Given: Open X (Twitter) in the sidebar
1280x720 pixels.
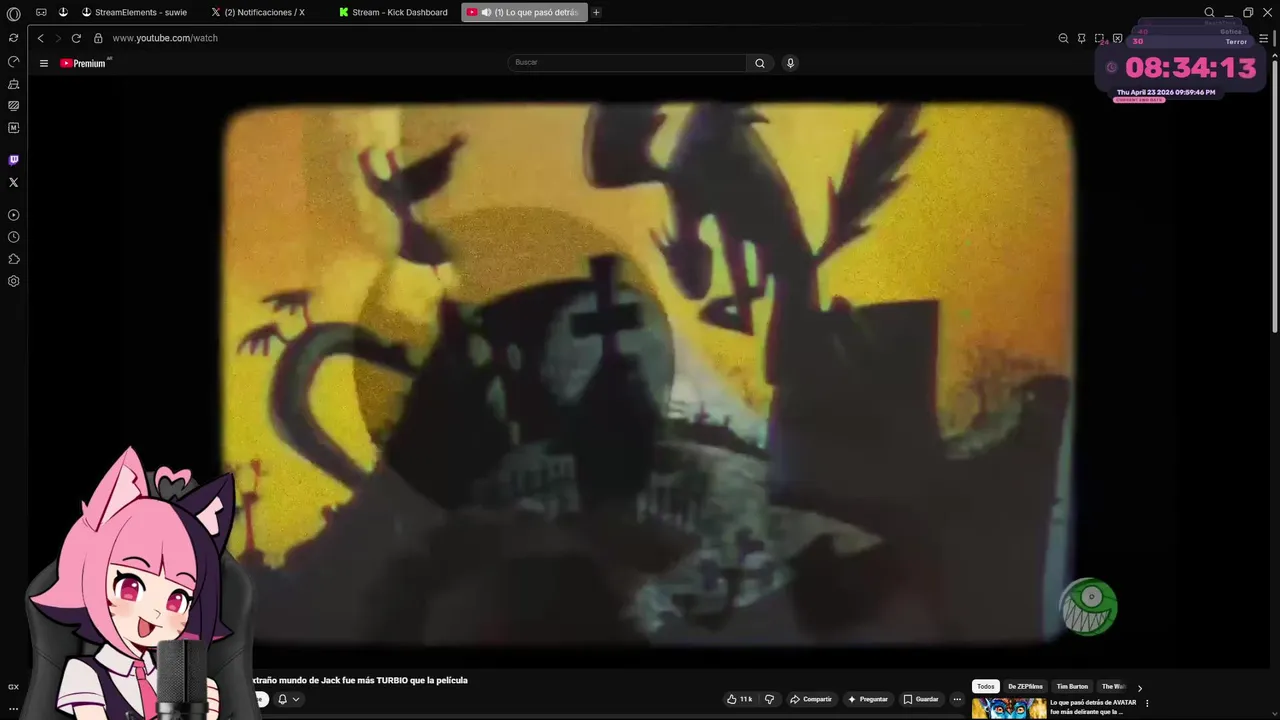Looking at the screenshot, I should point(13,182).
